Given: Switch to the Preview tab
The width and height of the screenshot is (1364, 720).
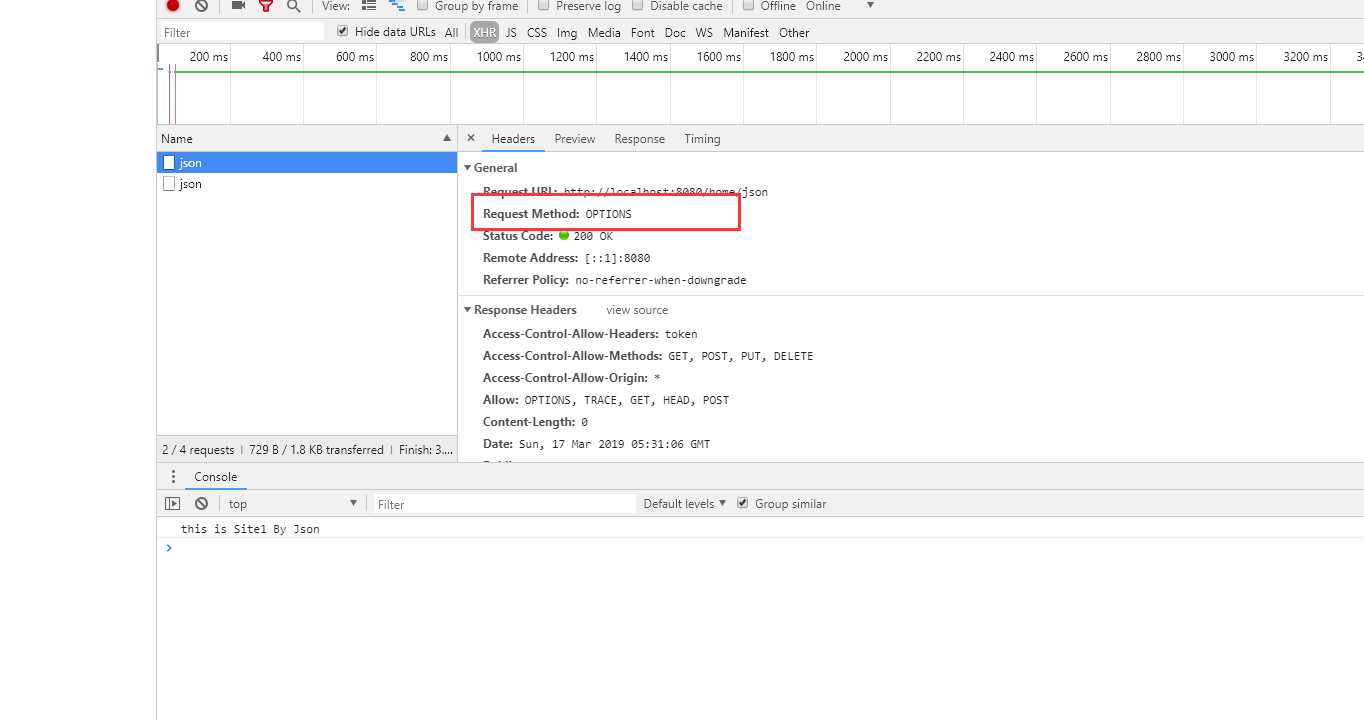Looking at the screenshot, I should [575, 139].
